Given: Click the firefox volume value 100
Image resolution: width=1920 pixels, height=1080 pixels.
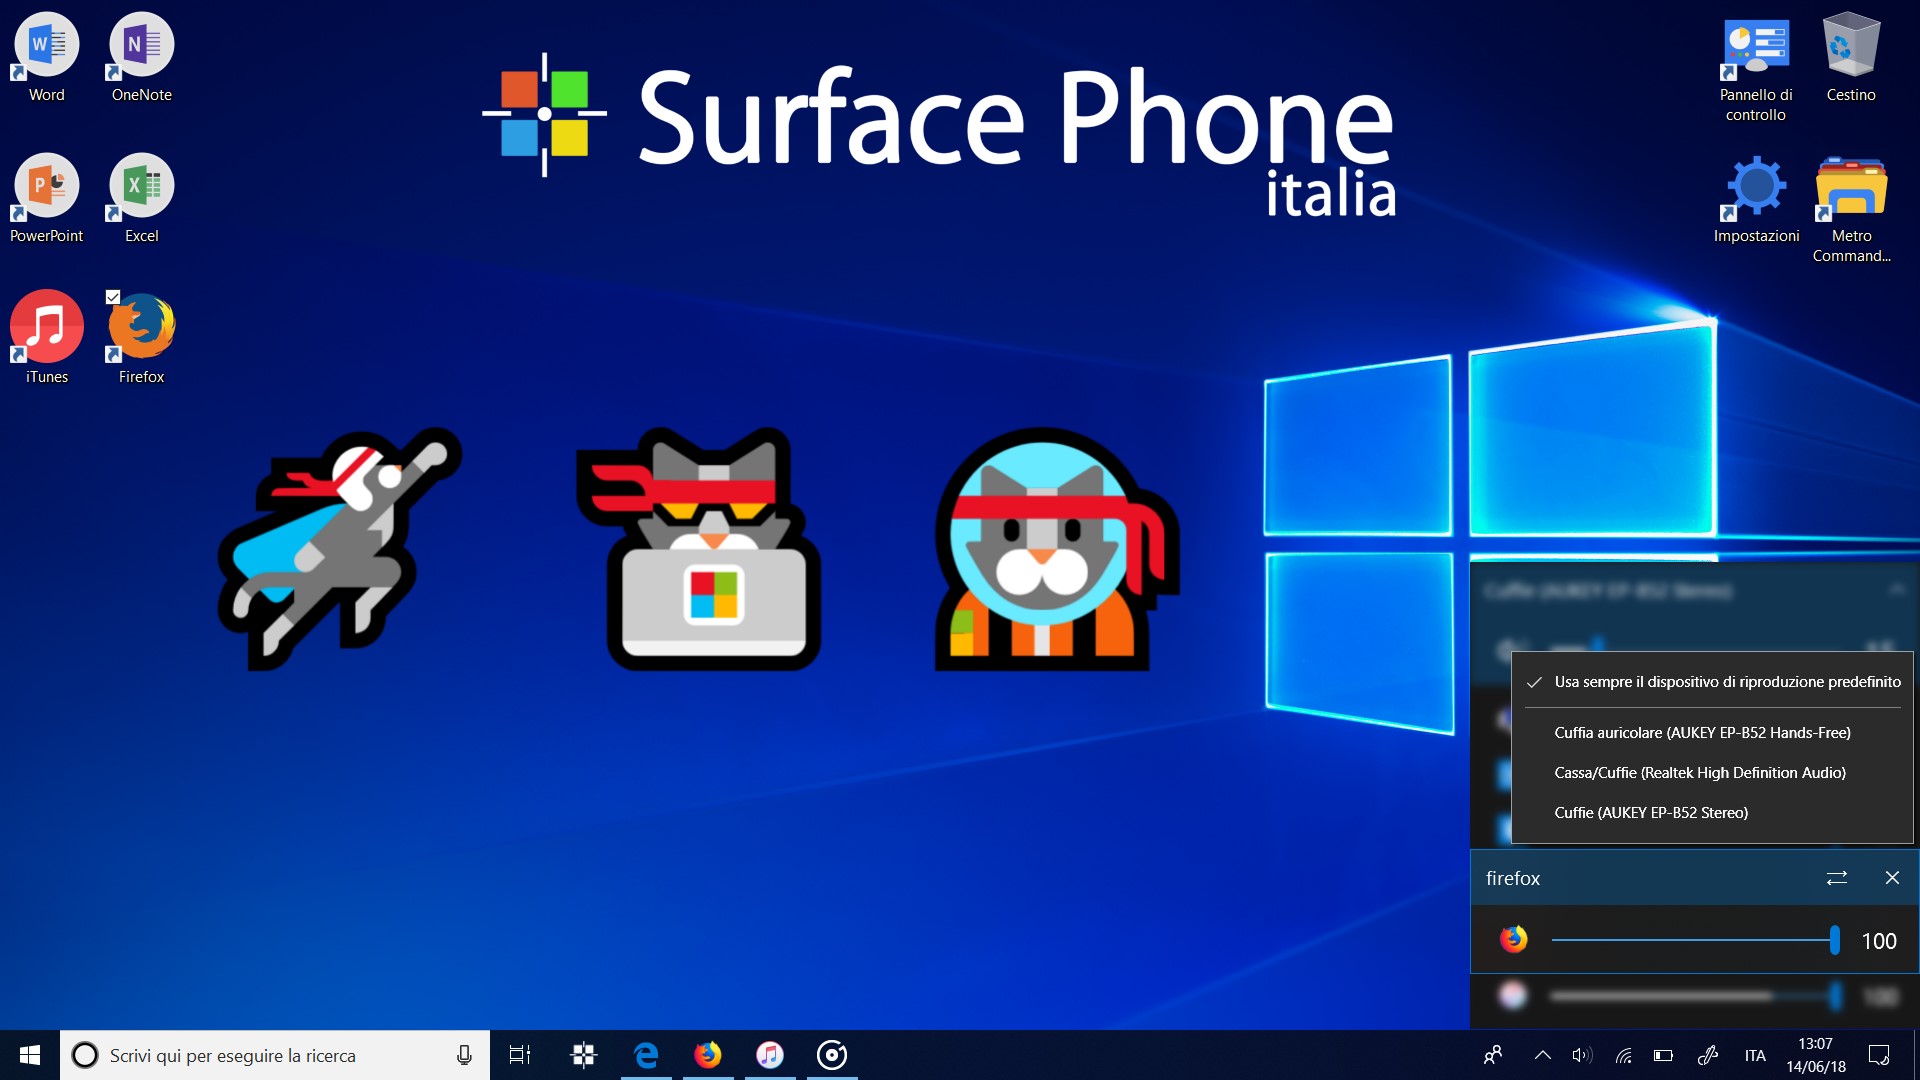Looking at the screenshot, I should click(x=1879, y=941).
